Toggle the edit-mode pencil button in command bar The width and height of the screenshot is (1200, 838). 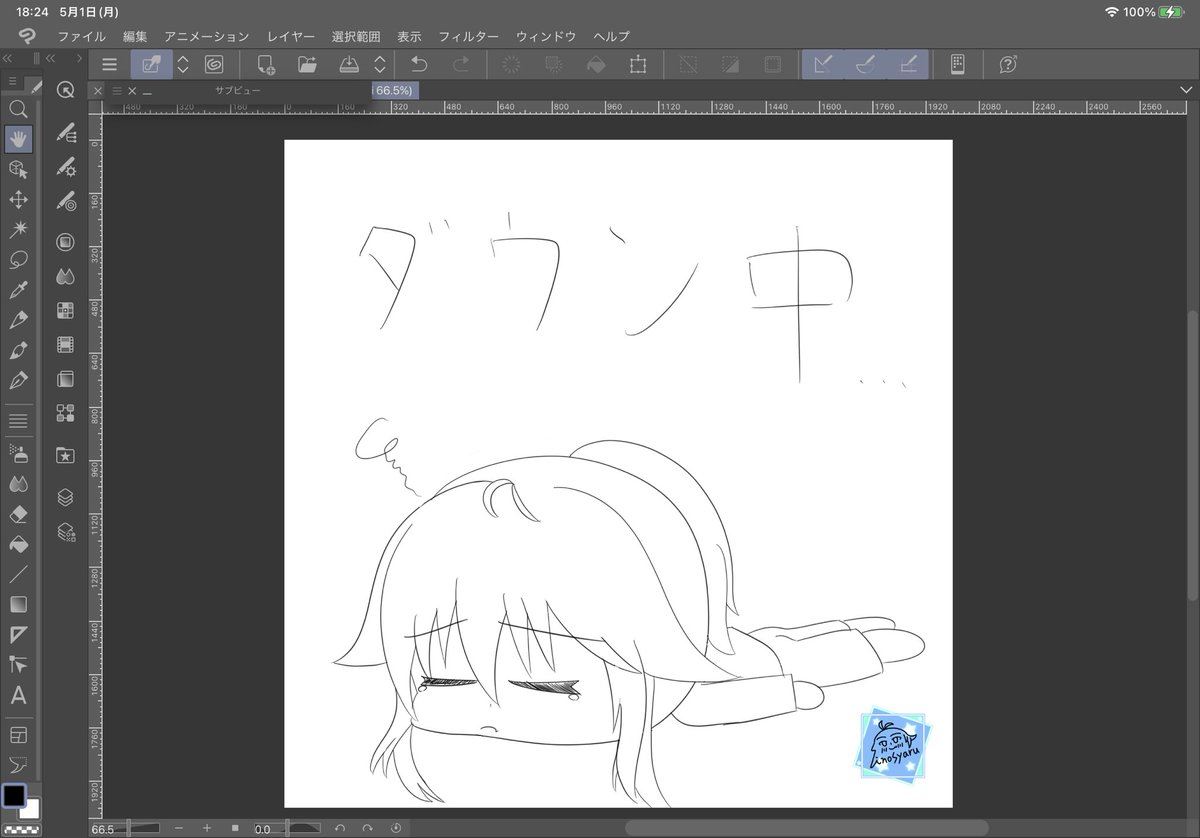(152, 64)
